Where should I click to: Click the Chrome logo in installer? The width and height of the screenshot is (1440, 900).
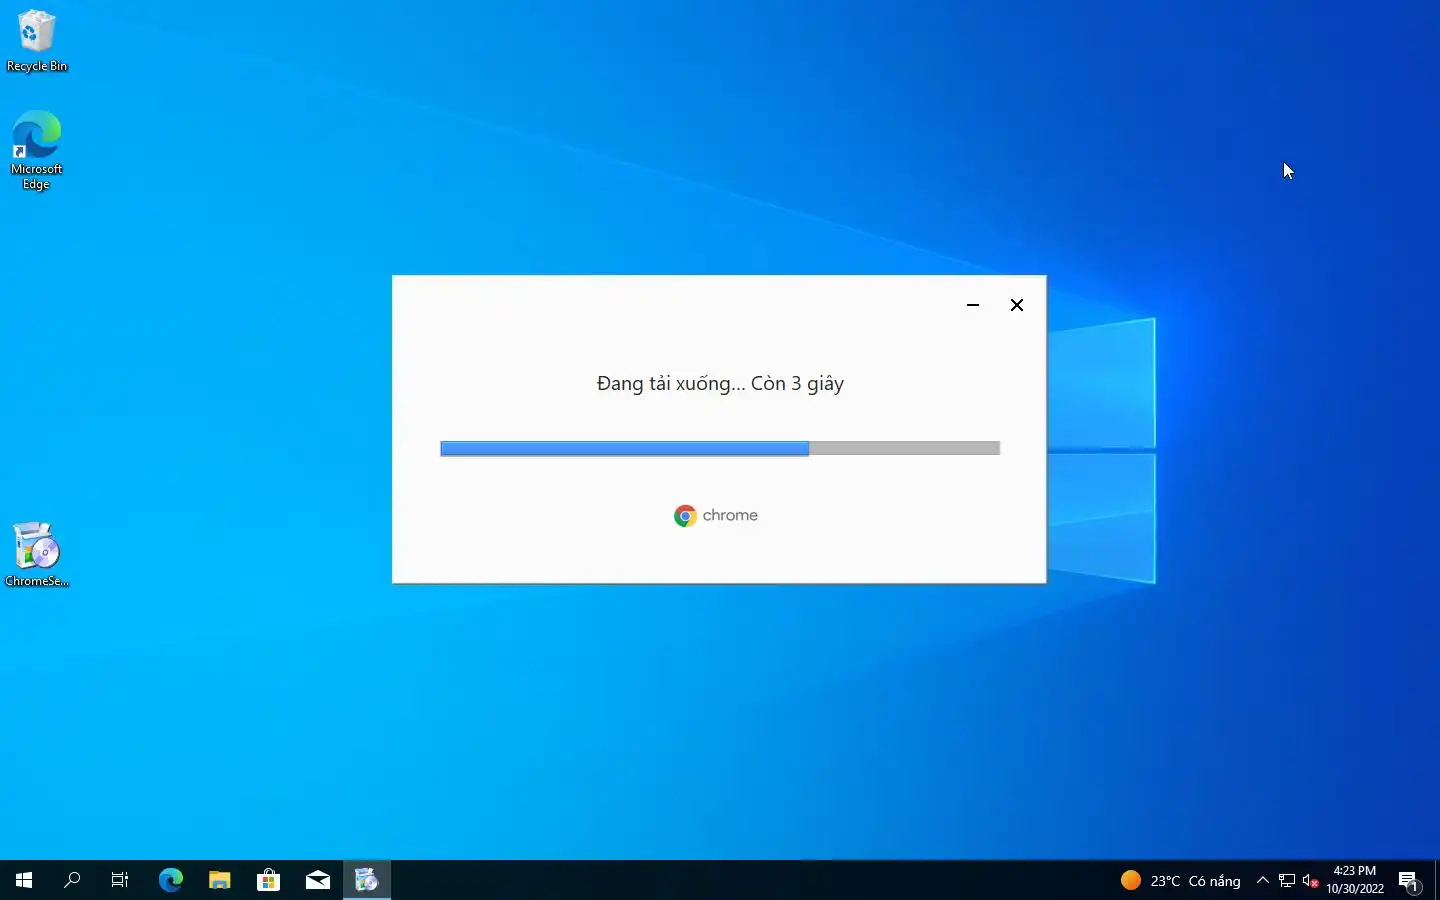(x=685, y=516)
